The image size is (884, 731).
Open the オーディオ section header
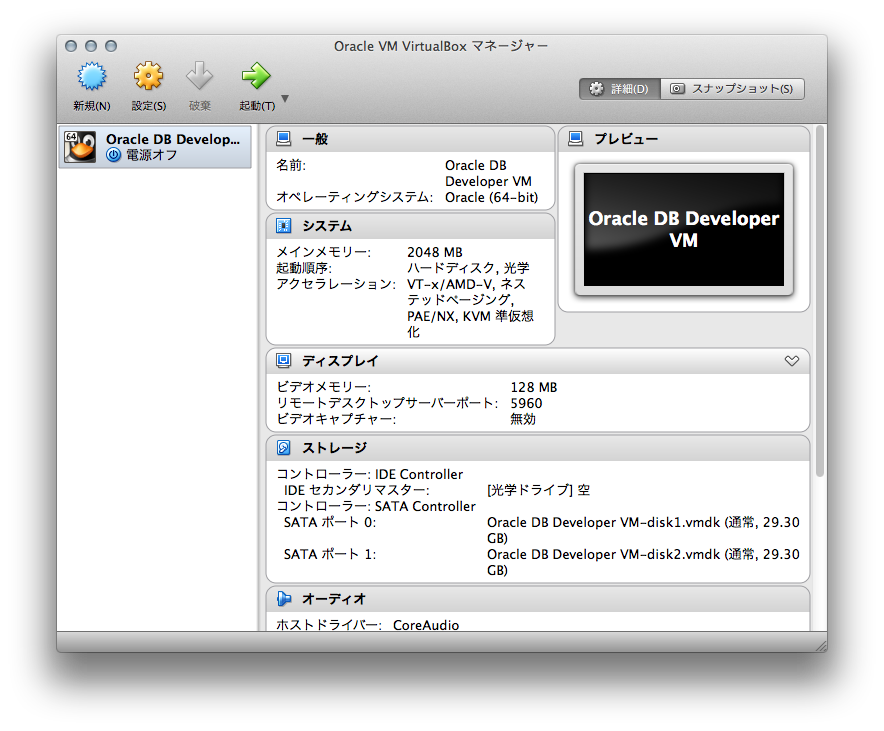pyautogui.click(x=538, y=599)
